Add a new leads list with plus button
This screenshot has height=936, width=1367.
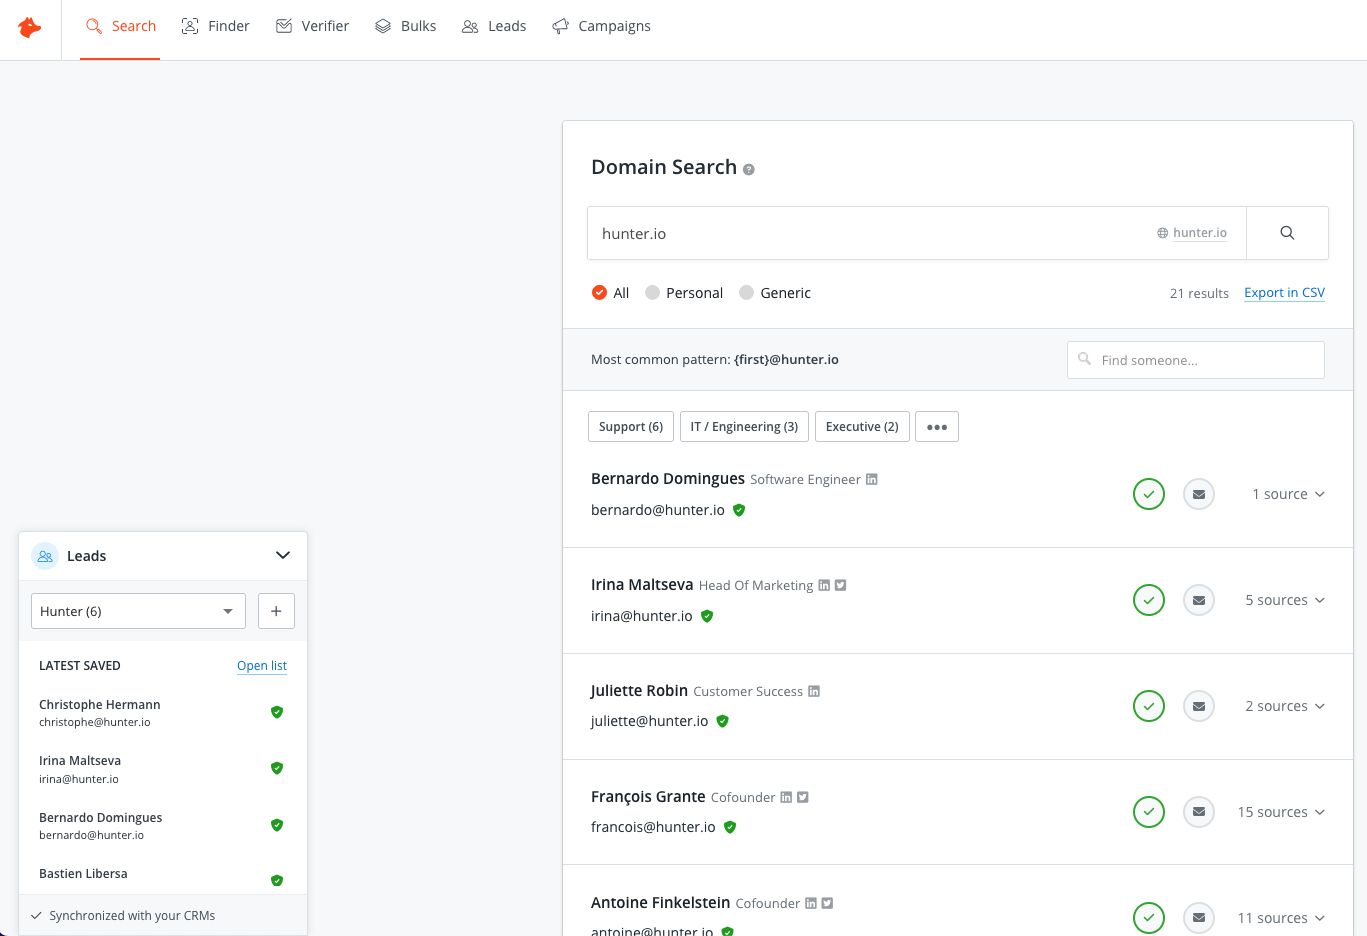pos(276,611)
